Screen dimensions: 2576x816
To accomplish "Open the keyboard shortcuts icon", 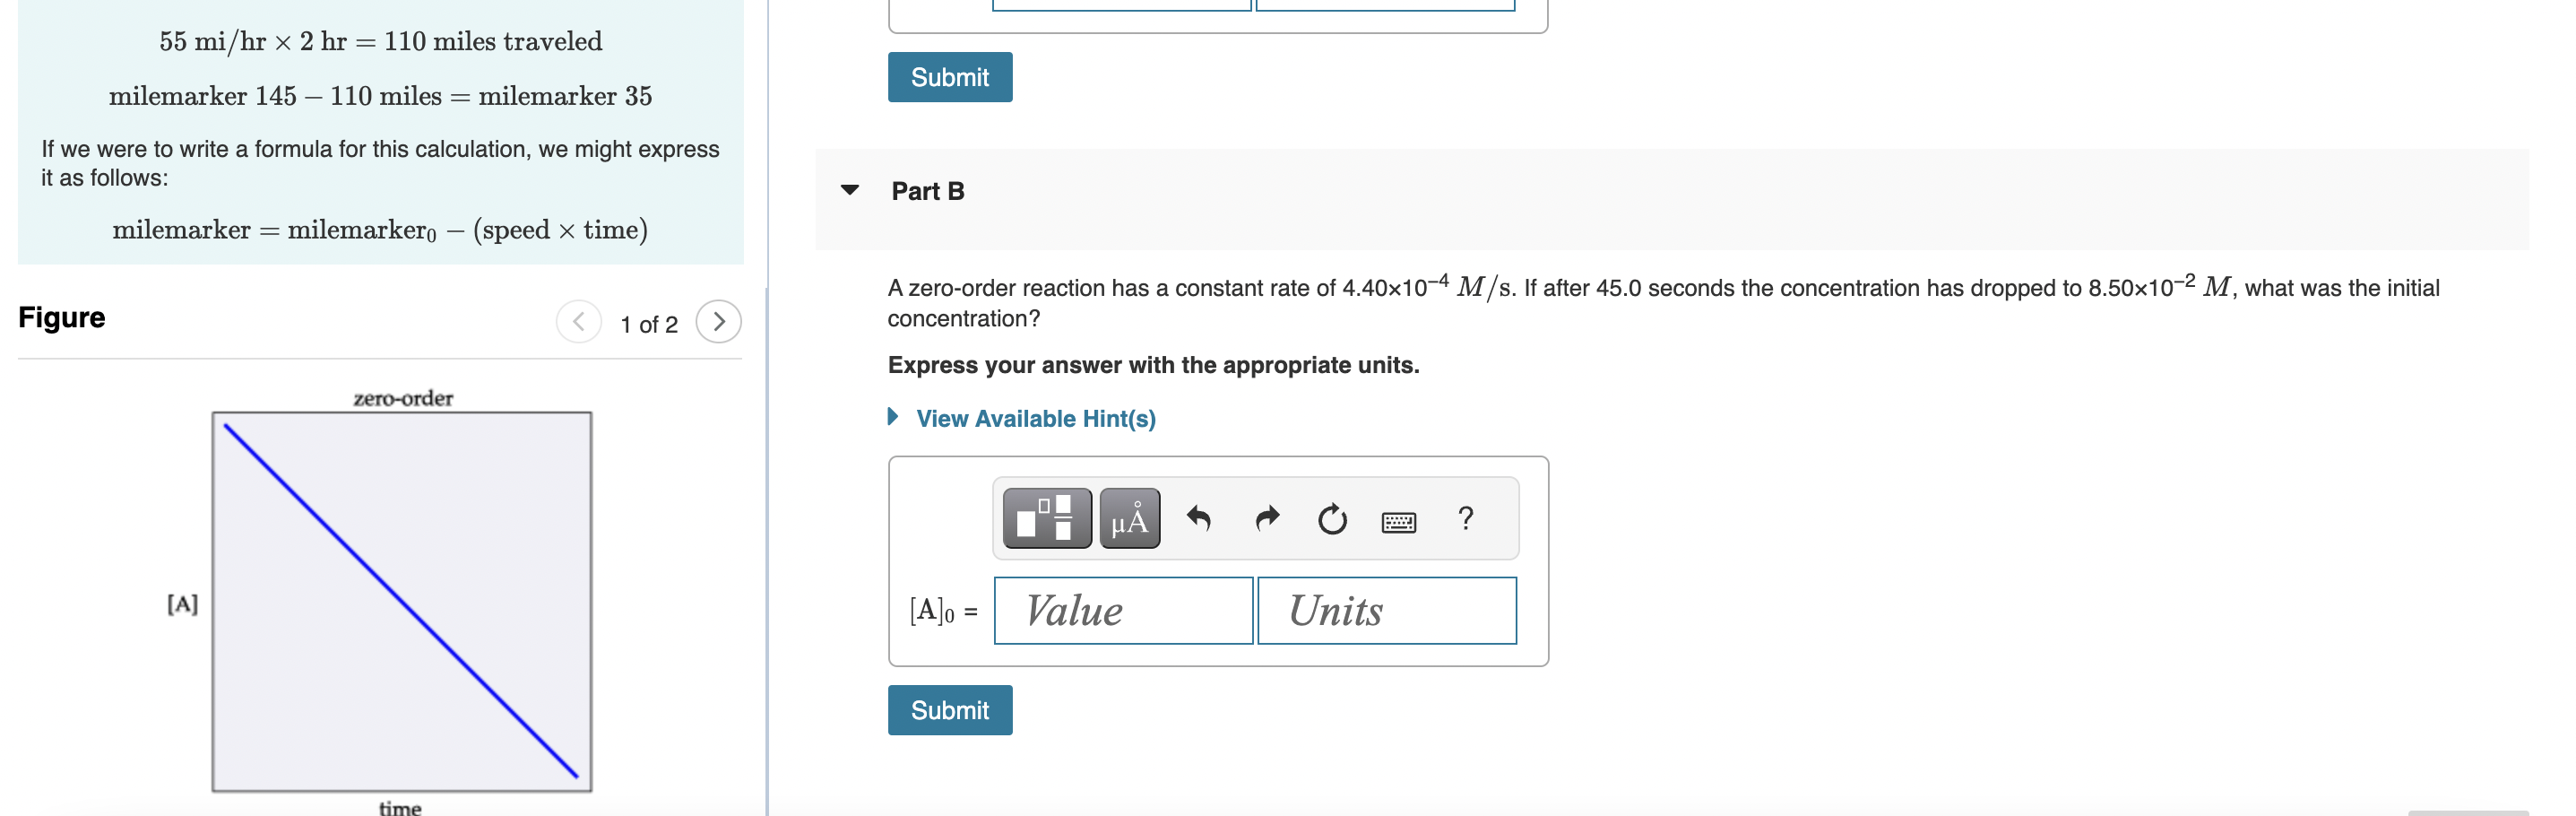I will tap(1399, 520).
